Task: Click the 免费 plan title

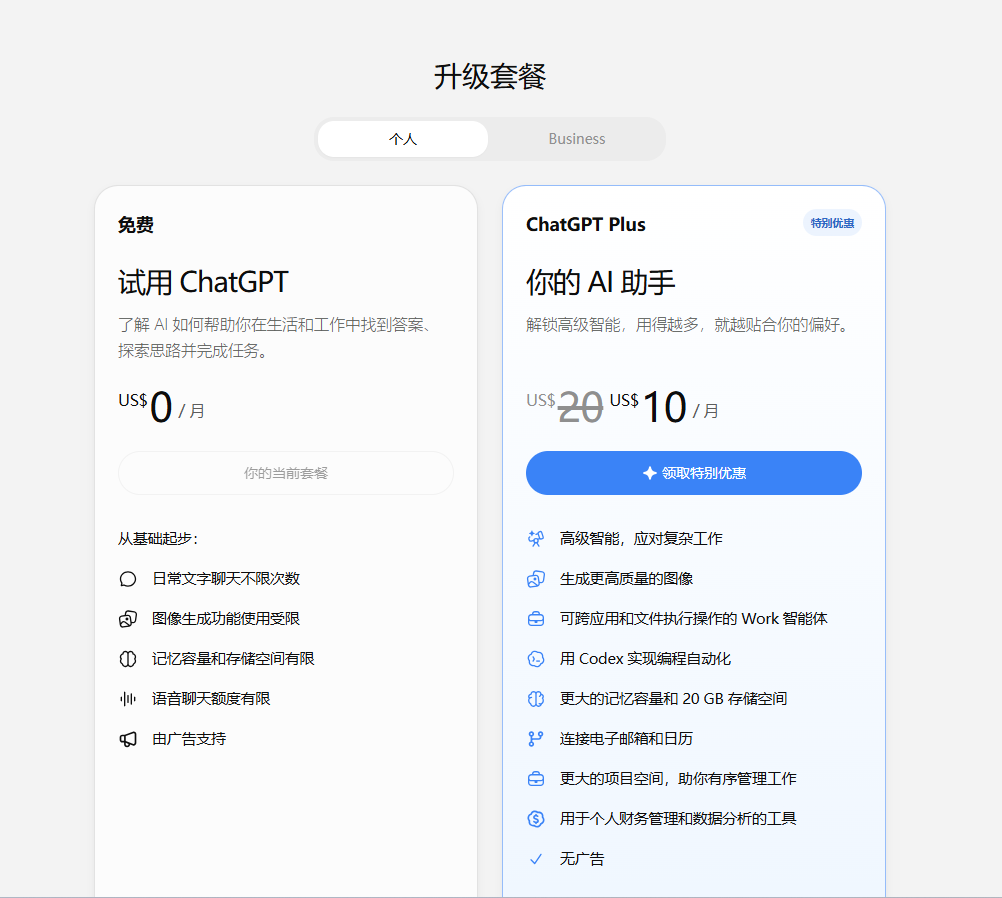Action: tap(135, 224)
